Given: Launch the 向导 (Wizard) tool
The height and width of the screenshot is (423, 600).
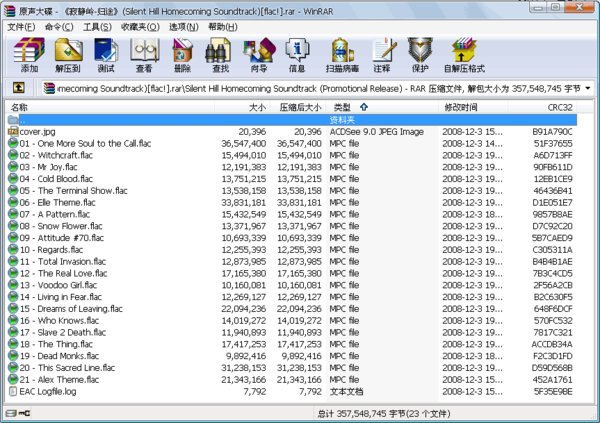Looking at the screenshot, I should coord(259,55).
